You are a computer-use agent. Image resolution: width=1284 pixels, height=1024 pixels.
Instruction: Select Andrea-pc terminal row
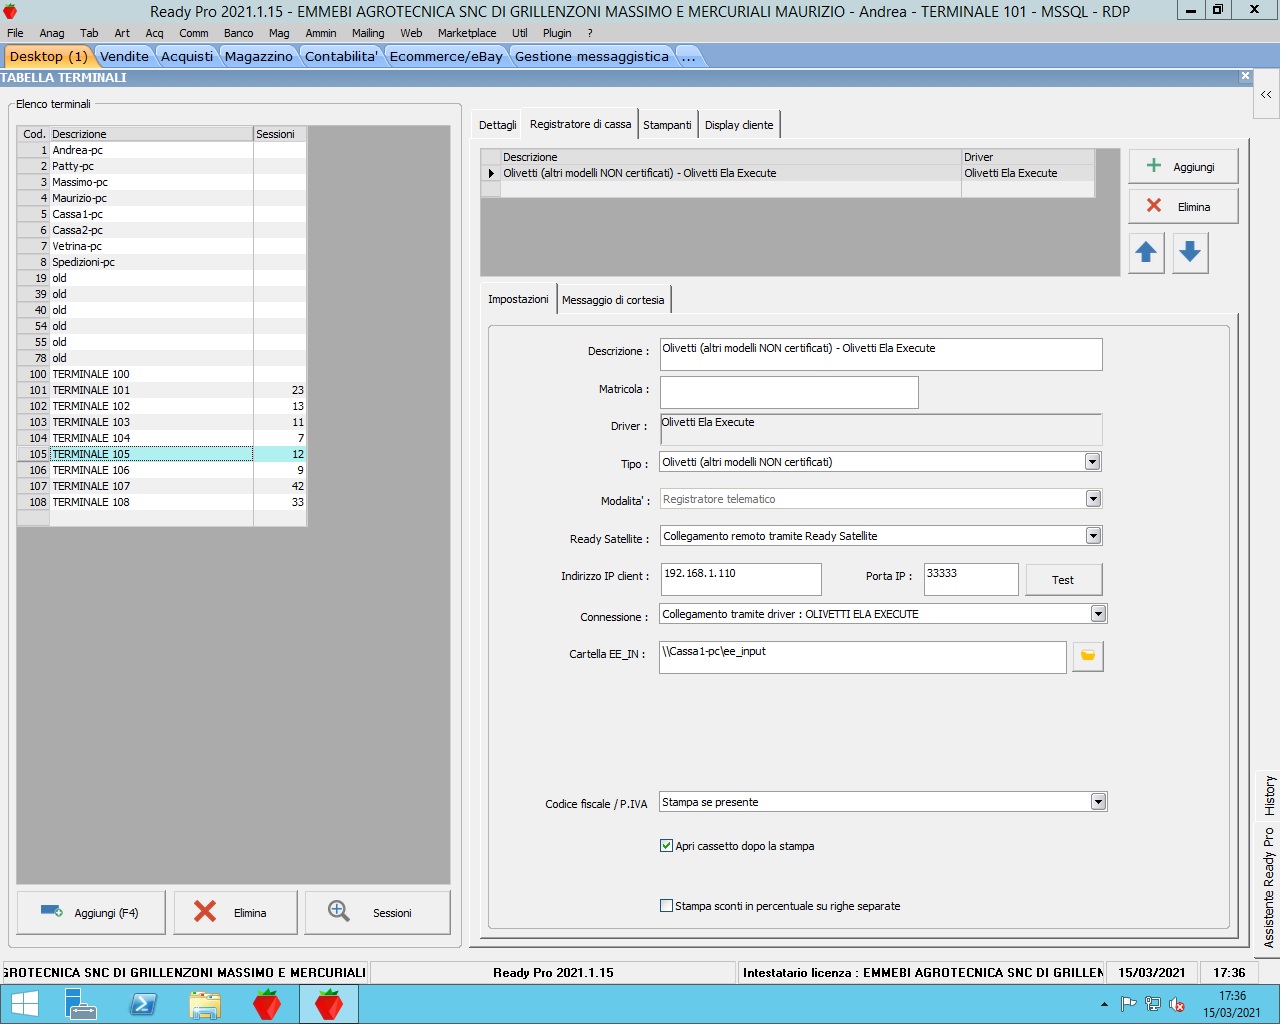tap(162, 150)
